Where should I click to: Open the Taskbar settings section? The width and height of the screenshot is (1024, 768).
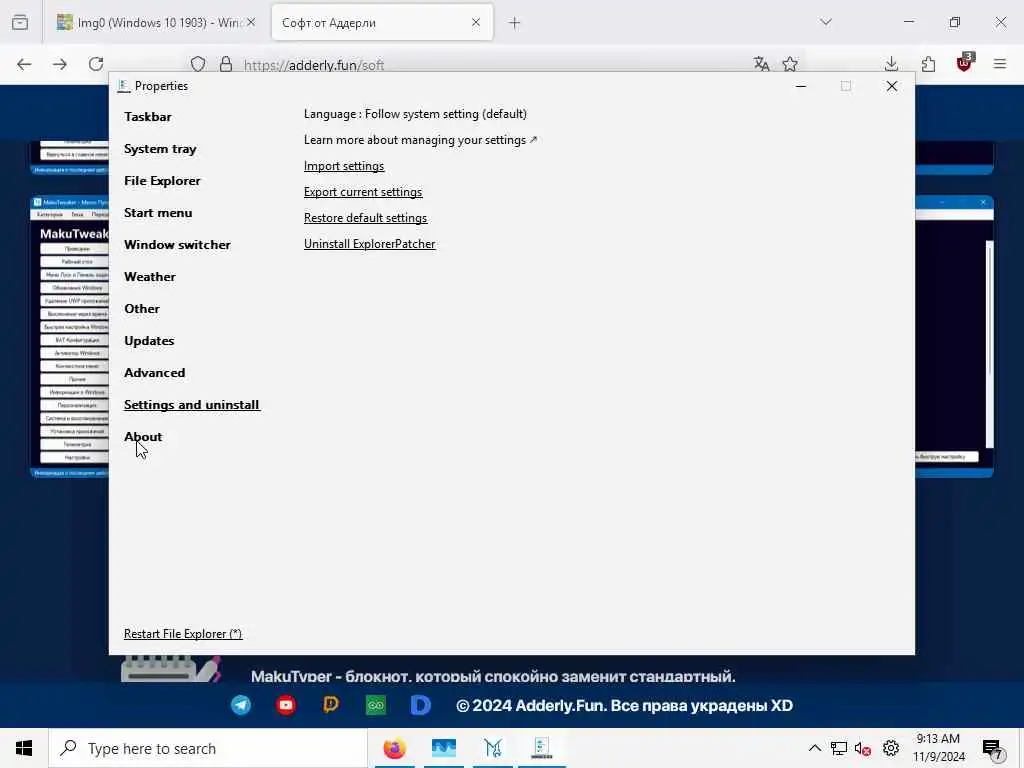[x=148, y=117]
